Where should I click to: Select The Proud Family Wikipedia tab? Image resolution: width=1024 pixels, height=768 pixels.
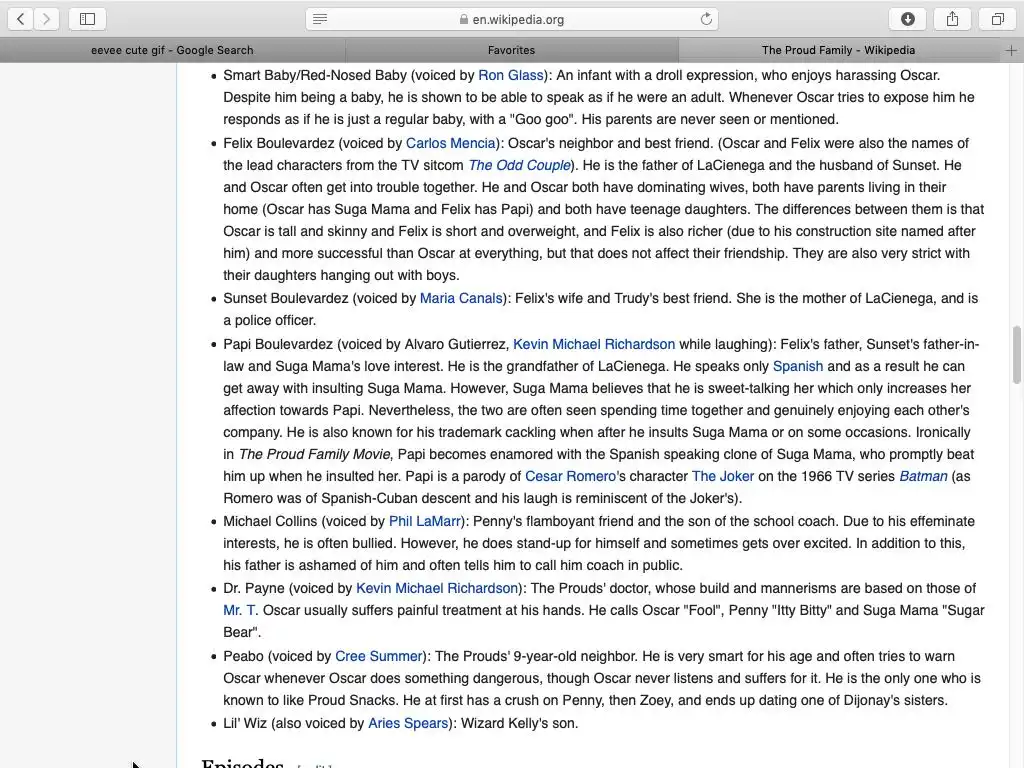(x=838, y=50)
